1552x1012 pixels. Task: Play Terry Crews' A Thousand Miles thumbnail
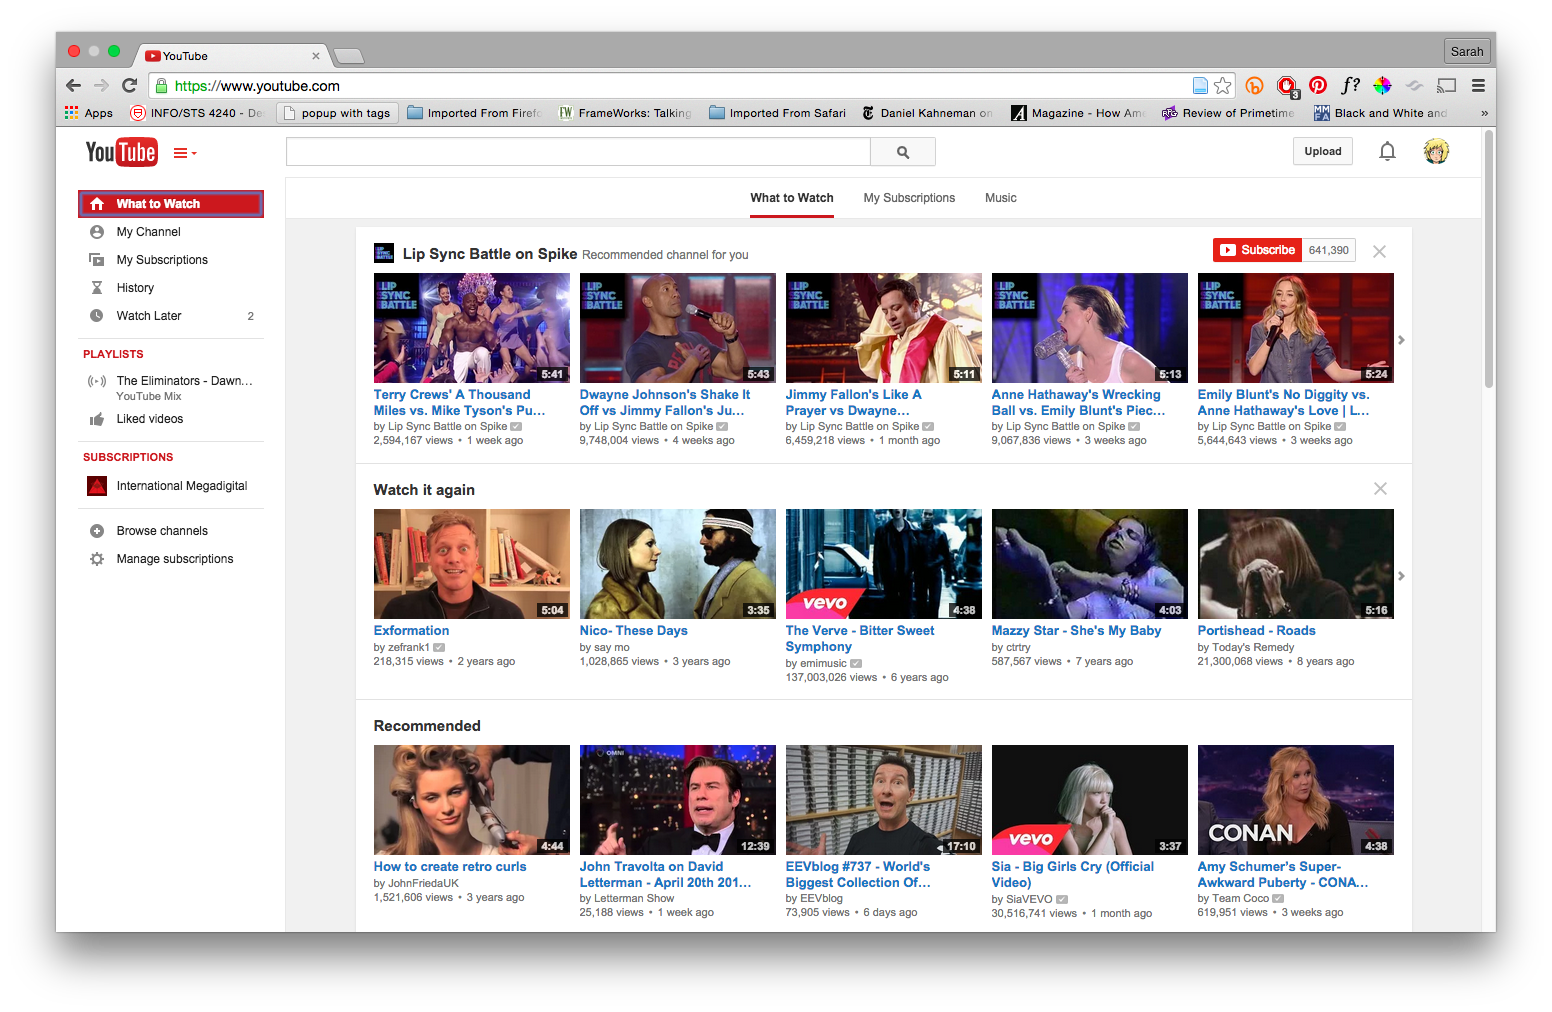pyautogui.click(x=472, y=328)
